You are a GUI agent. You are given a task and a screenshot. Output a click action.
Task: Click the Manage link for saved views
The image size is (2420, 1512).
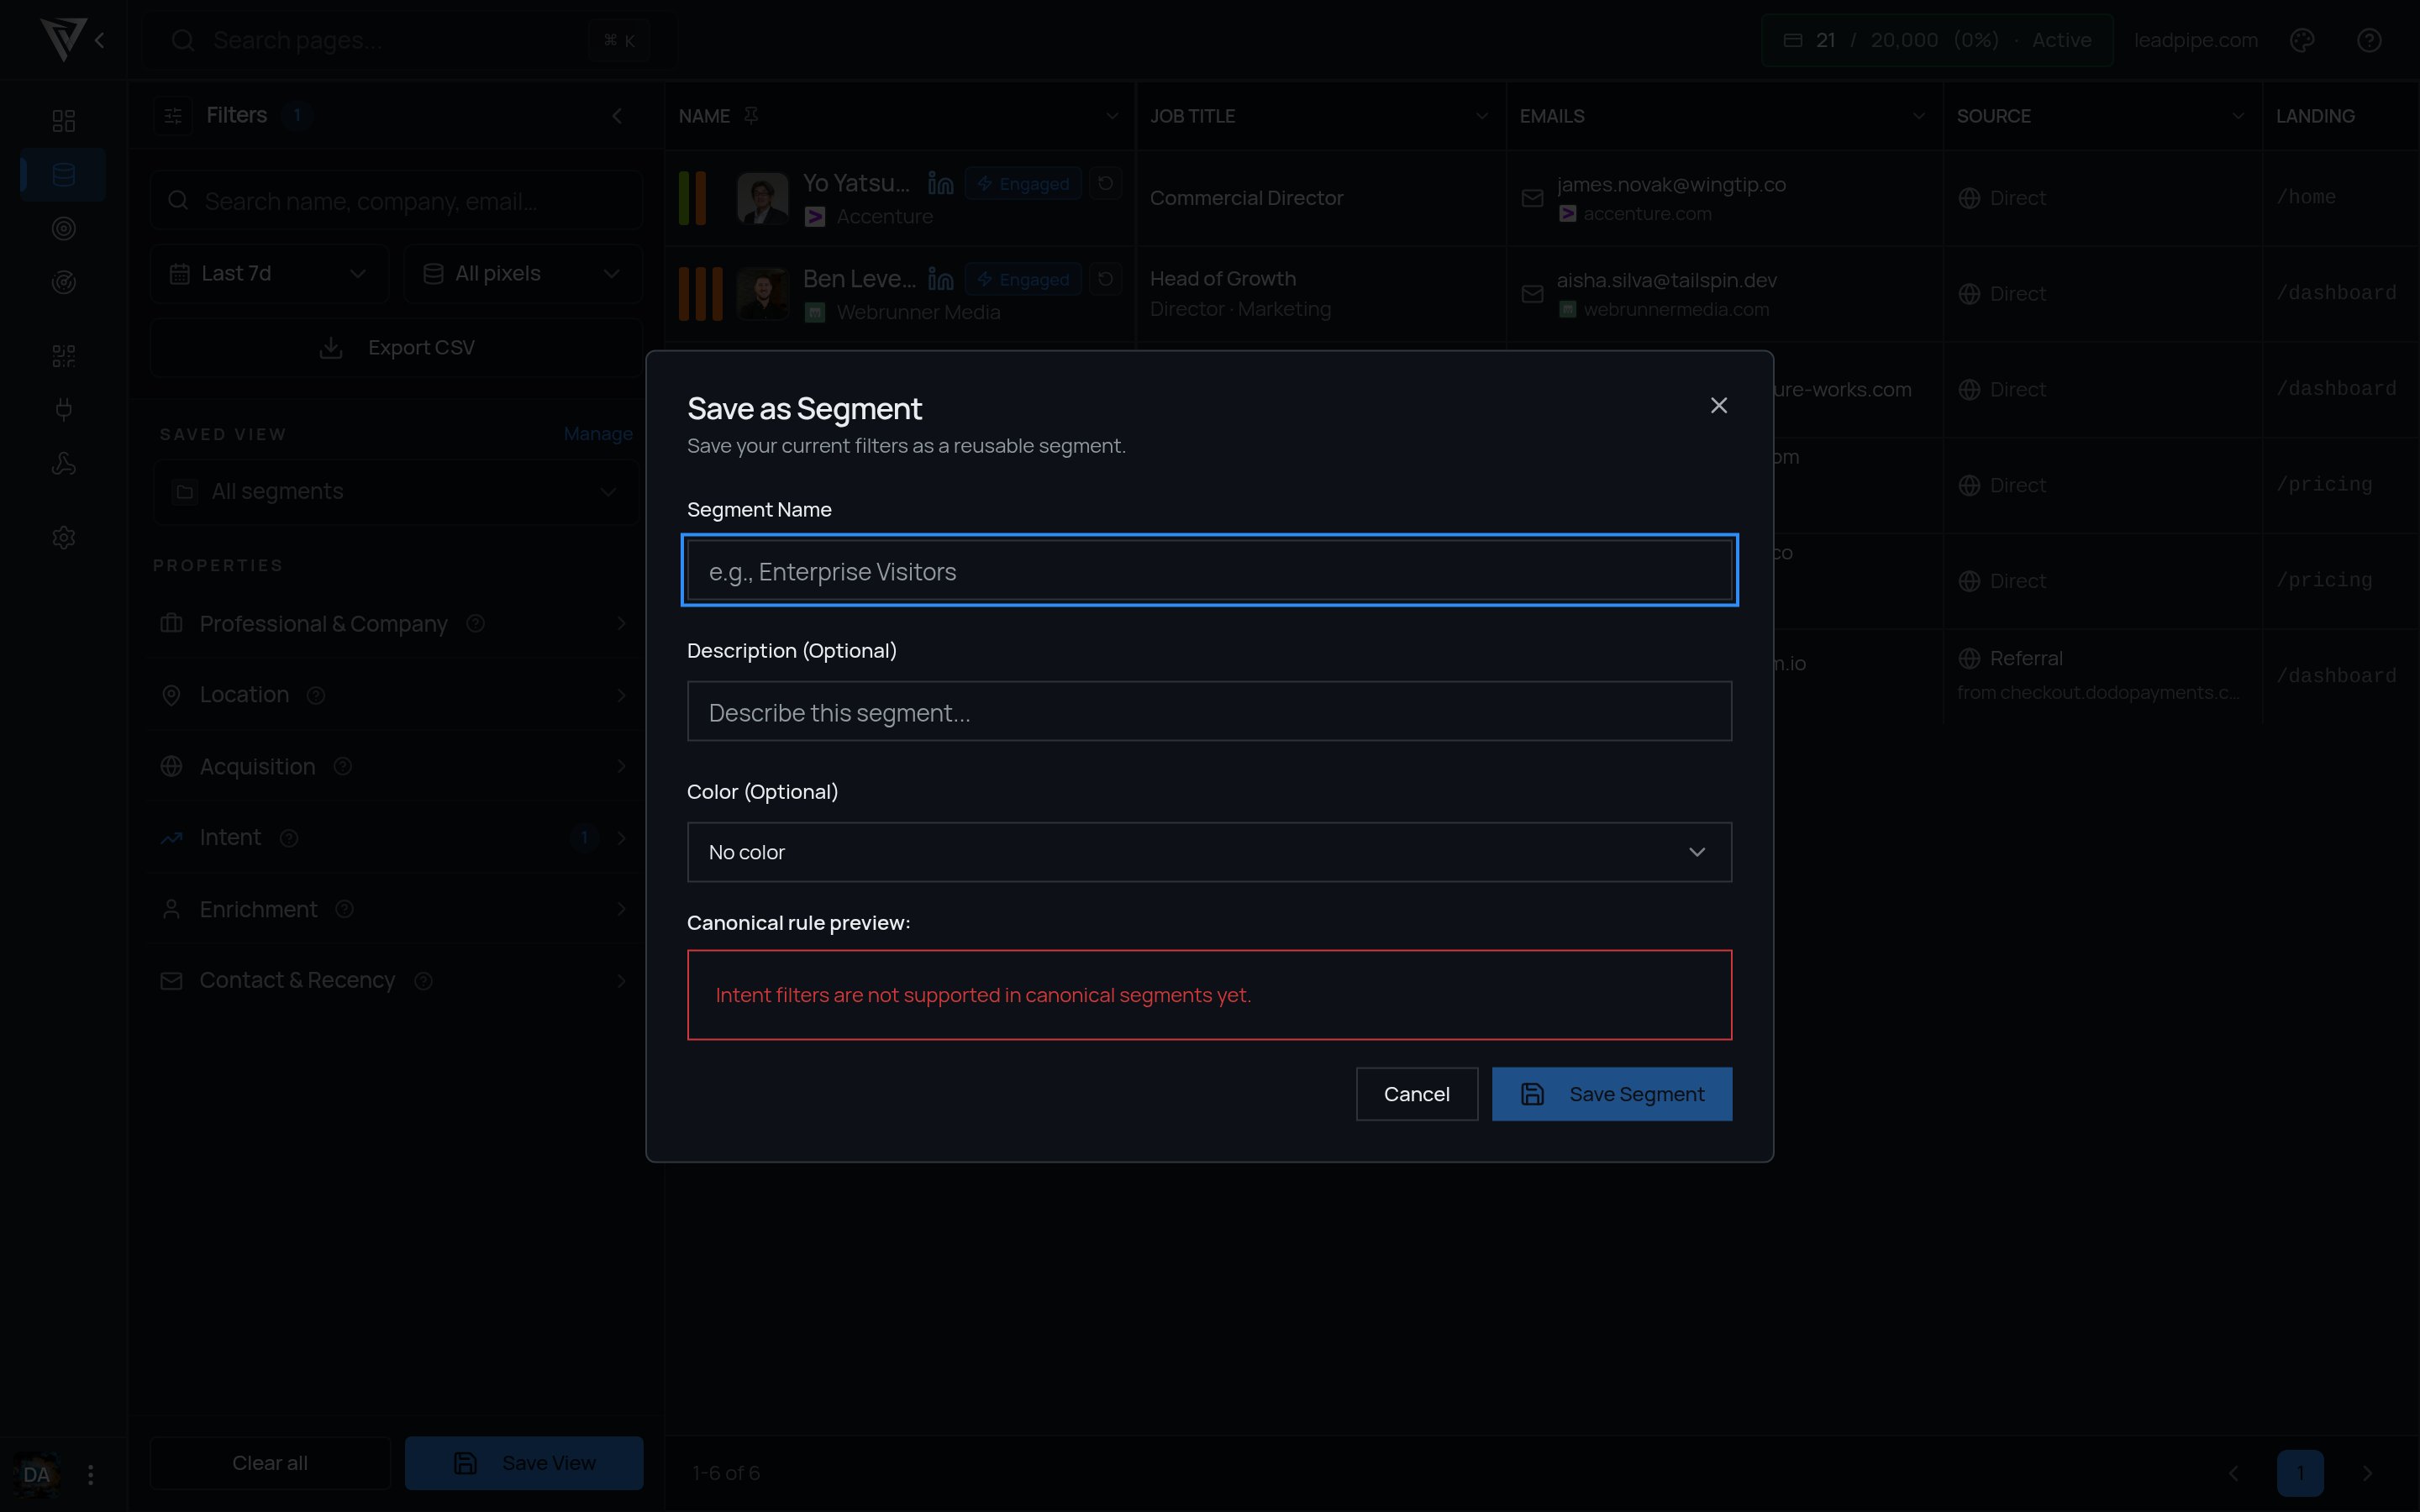tap(598, 434)
